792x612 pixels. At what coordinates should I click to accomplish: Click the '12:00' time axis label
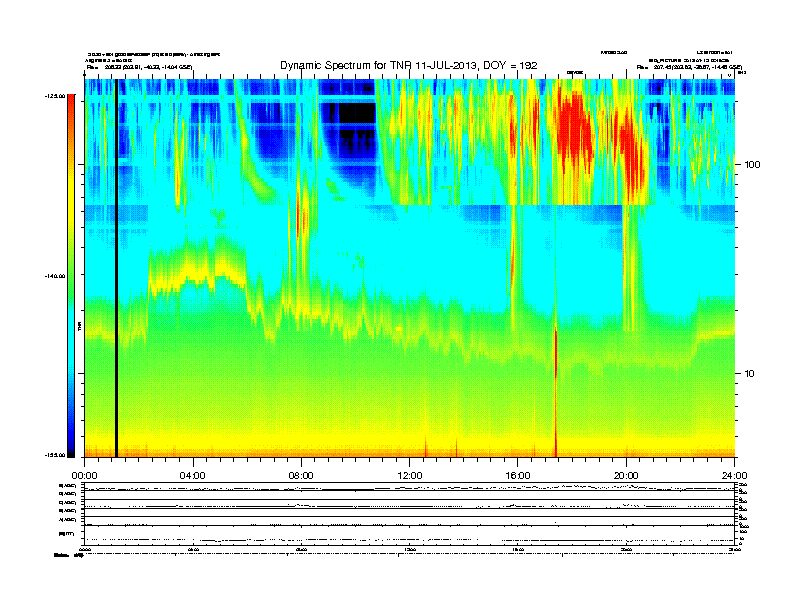(x=410, y=476)
